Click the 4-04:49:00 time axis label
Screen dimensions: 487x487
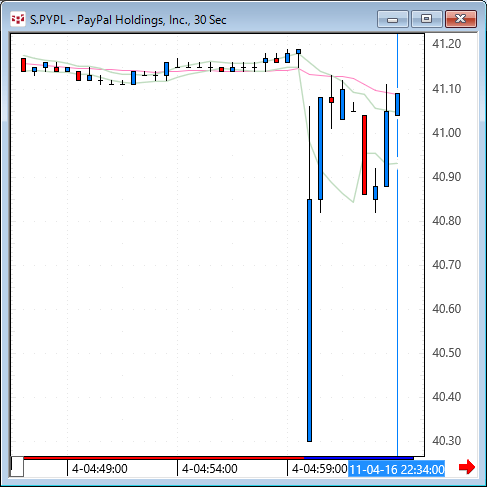[x=100, y=469]
